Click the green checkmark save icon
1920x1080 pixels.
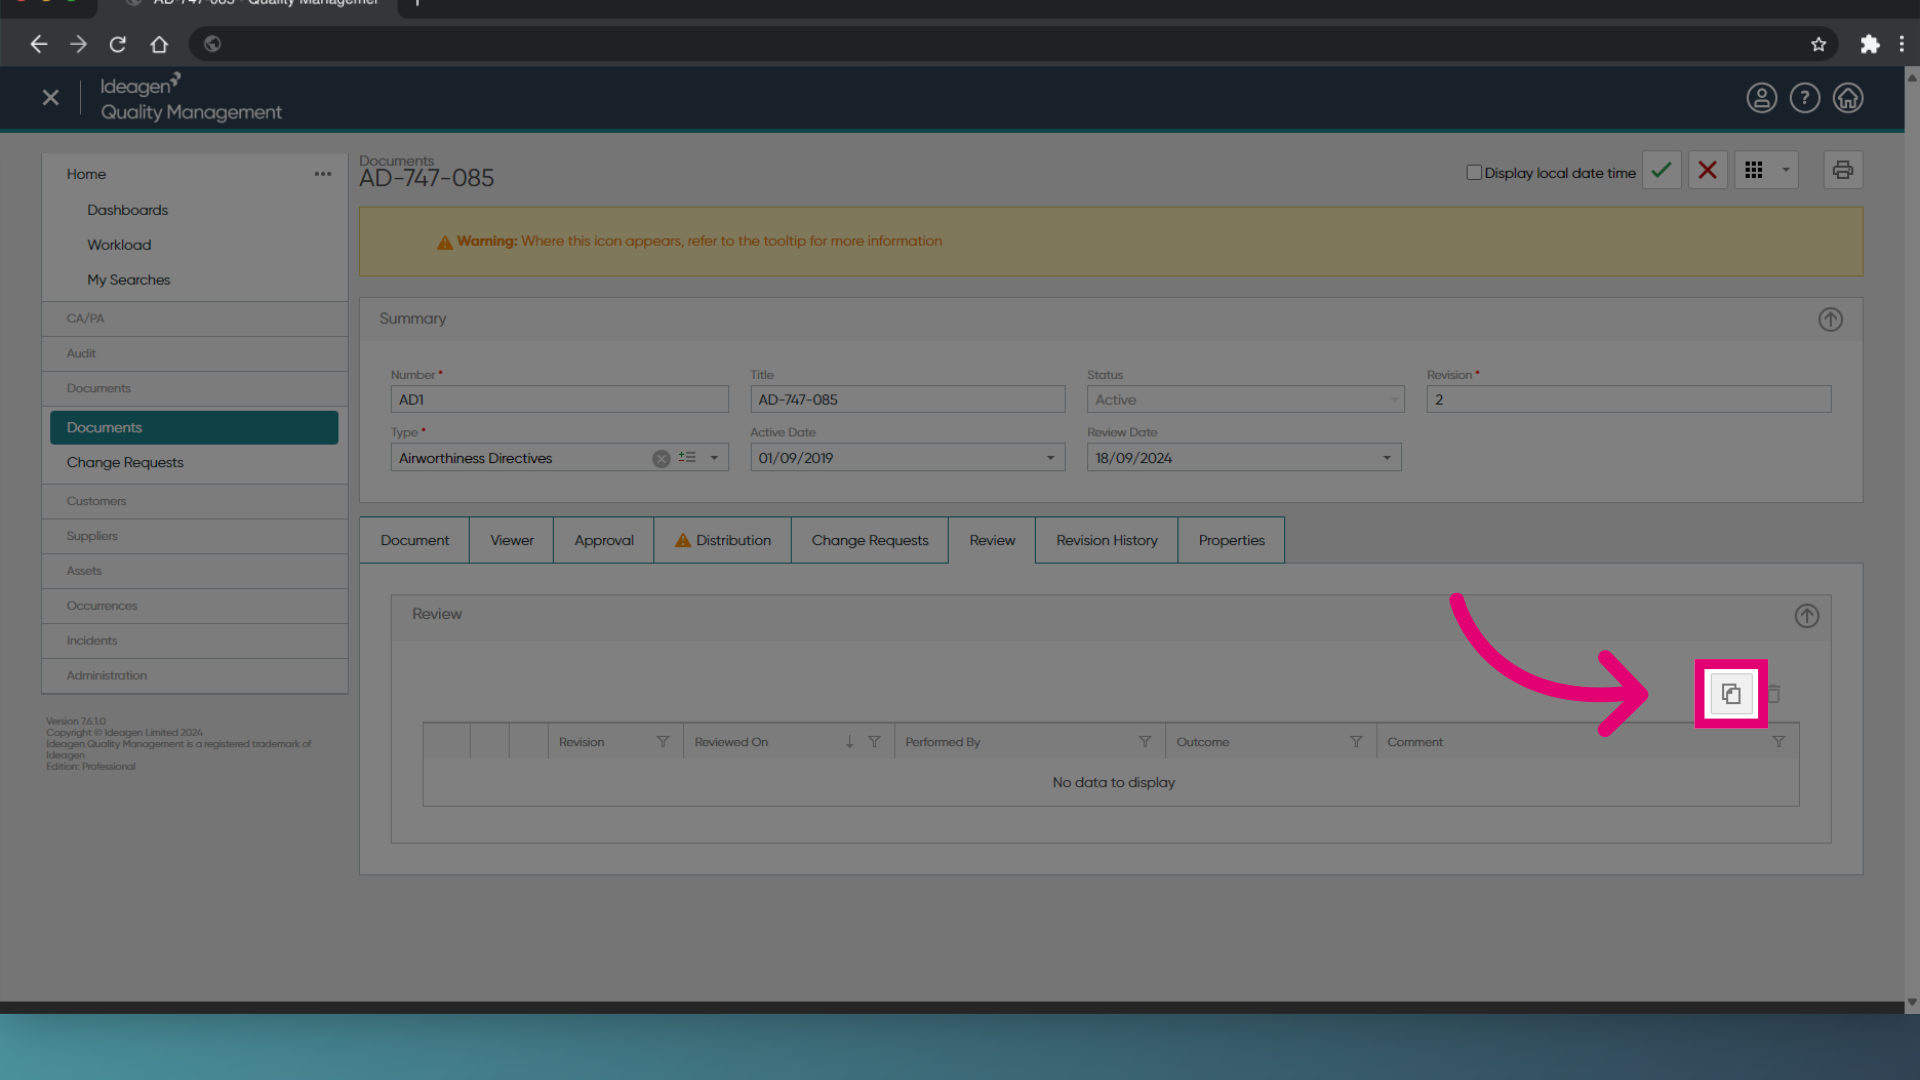point(1661,171)
